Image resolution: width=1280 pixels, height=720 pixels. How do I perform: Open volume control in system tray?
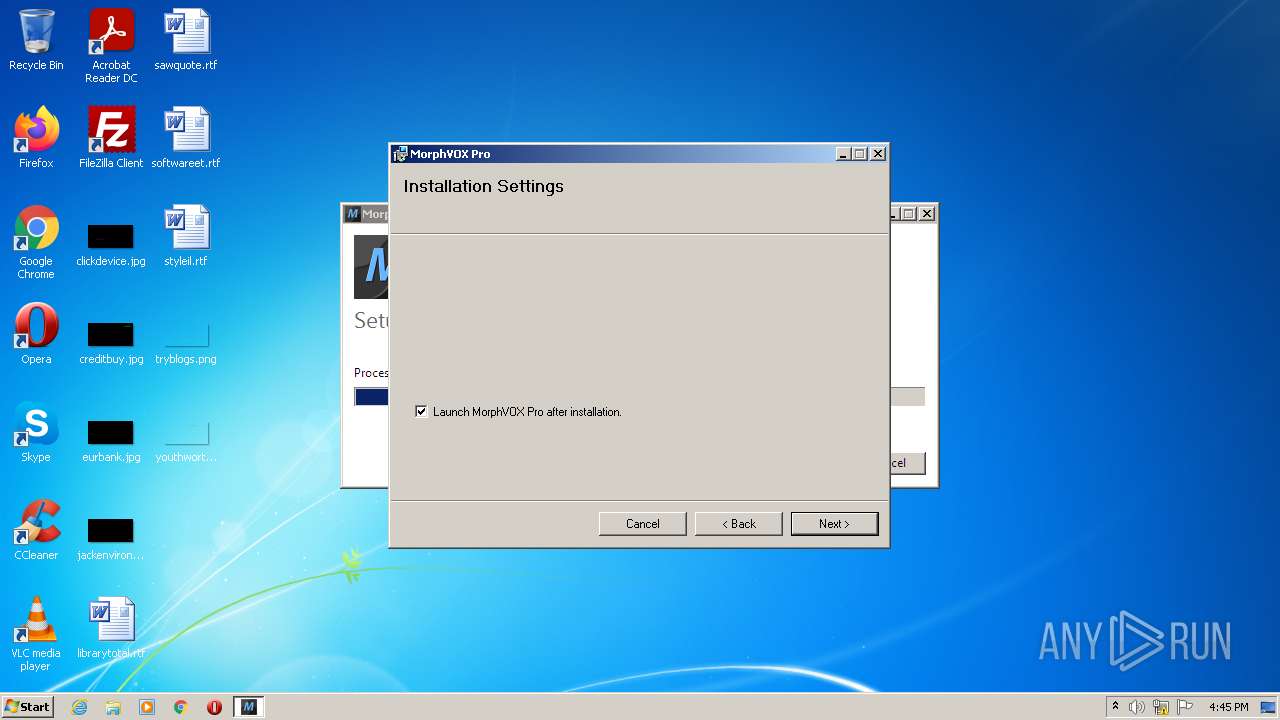pyautogui.click(x=1137, y=707)
